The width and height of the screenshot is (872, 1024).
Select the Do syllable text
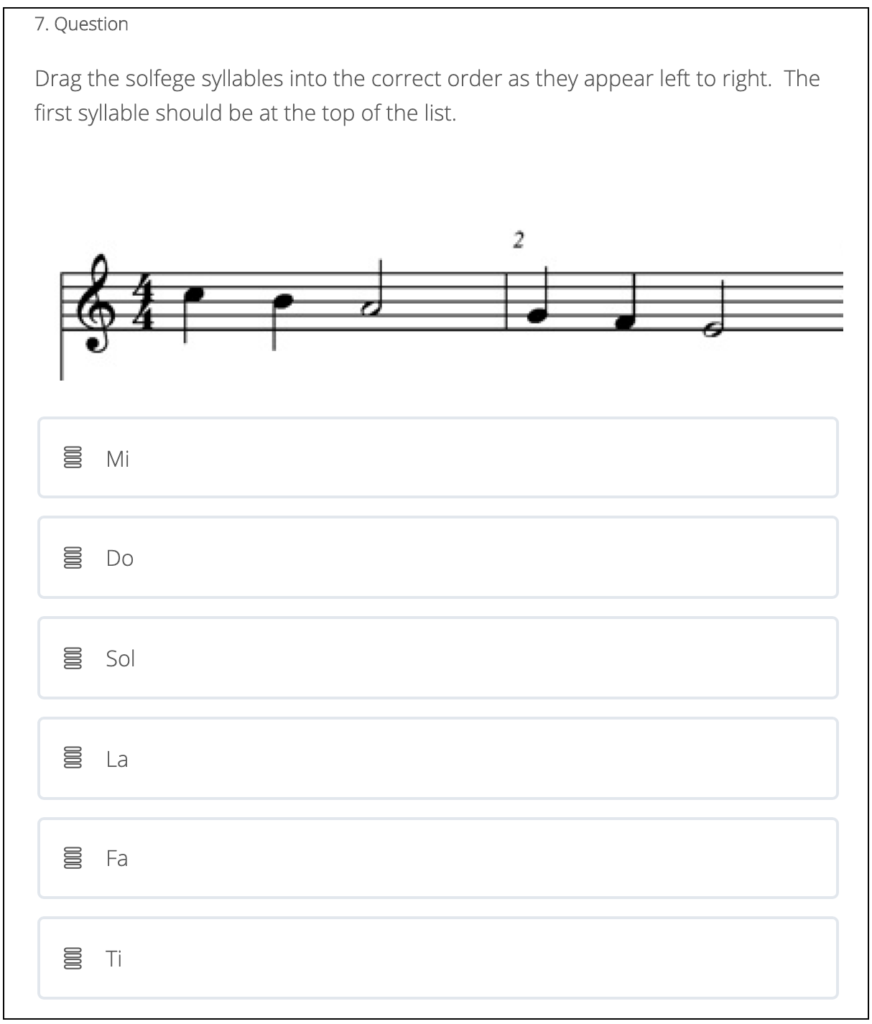(x=120, y=559)
